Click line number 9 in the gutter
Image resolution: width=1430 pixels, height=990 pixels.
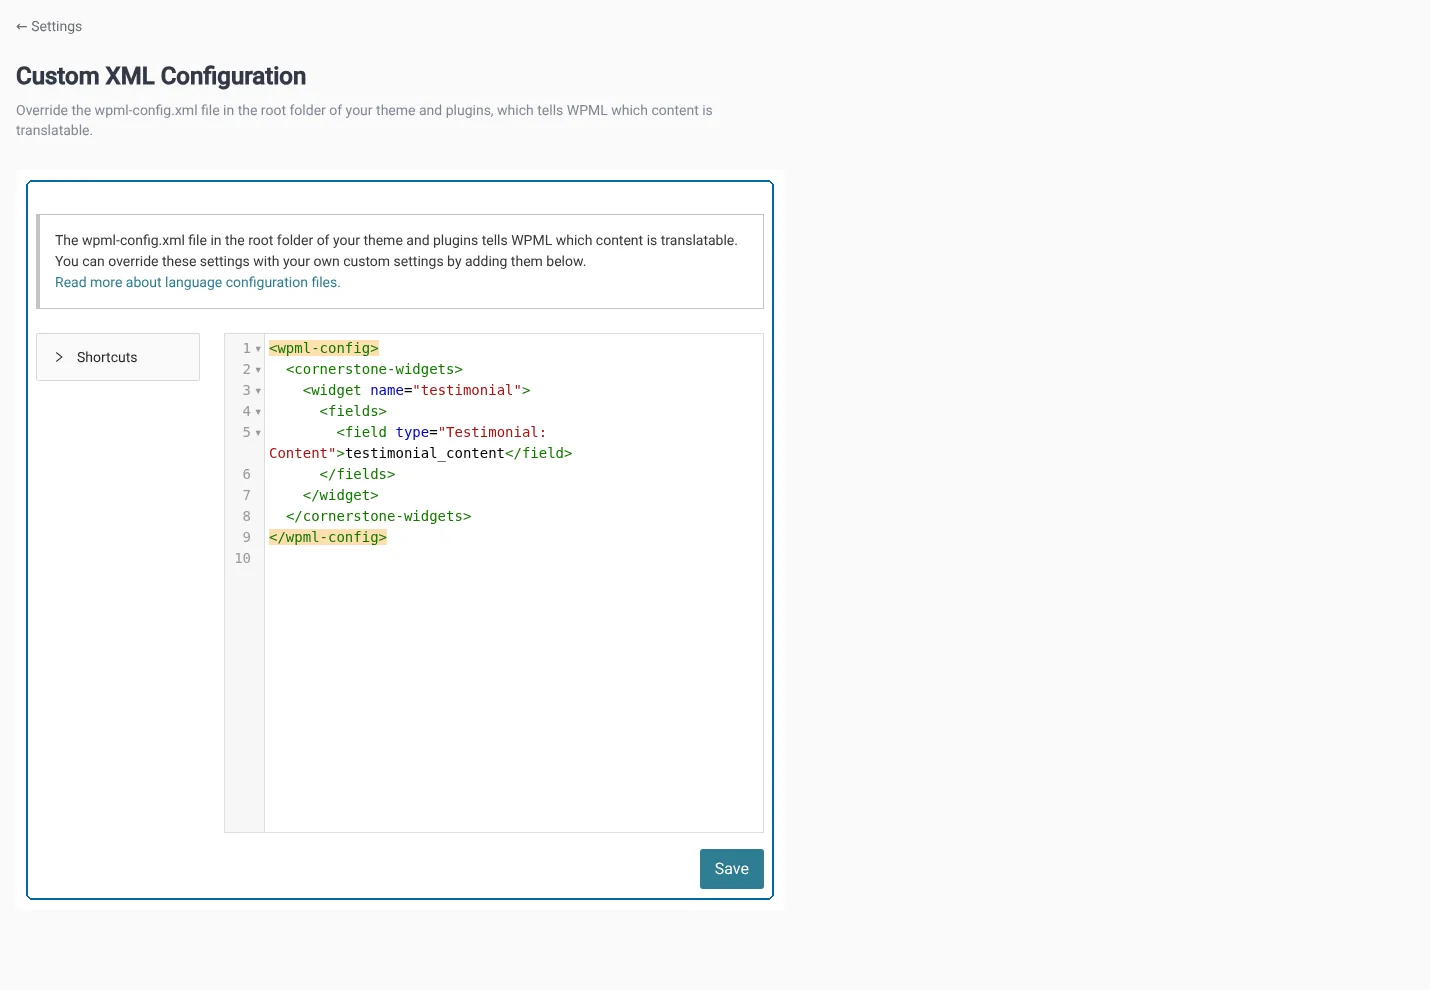[x=247, y=537]
